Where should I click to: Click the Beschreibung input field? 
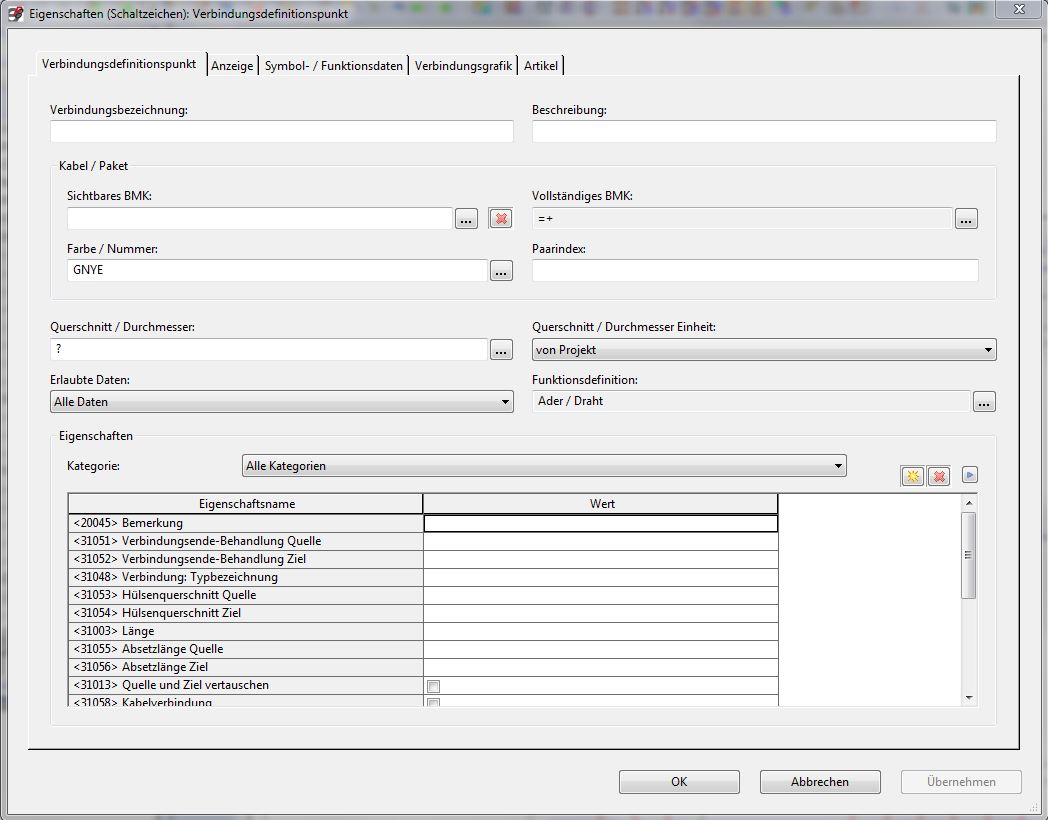coord(764,131)
